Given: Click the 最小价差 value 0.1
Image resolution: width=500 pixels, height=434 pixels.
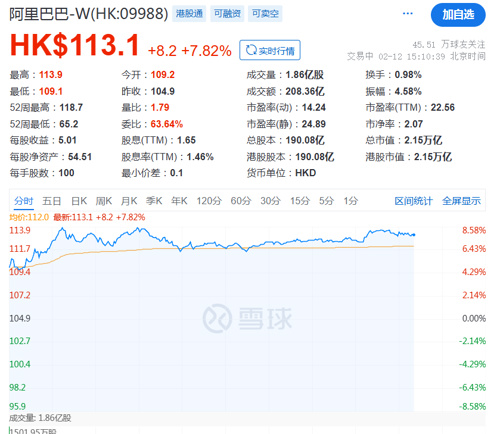Looking at the screenshot, I should click(x=176, y=173).
